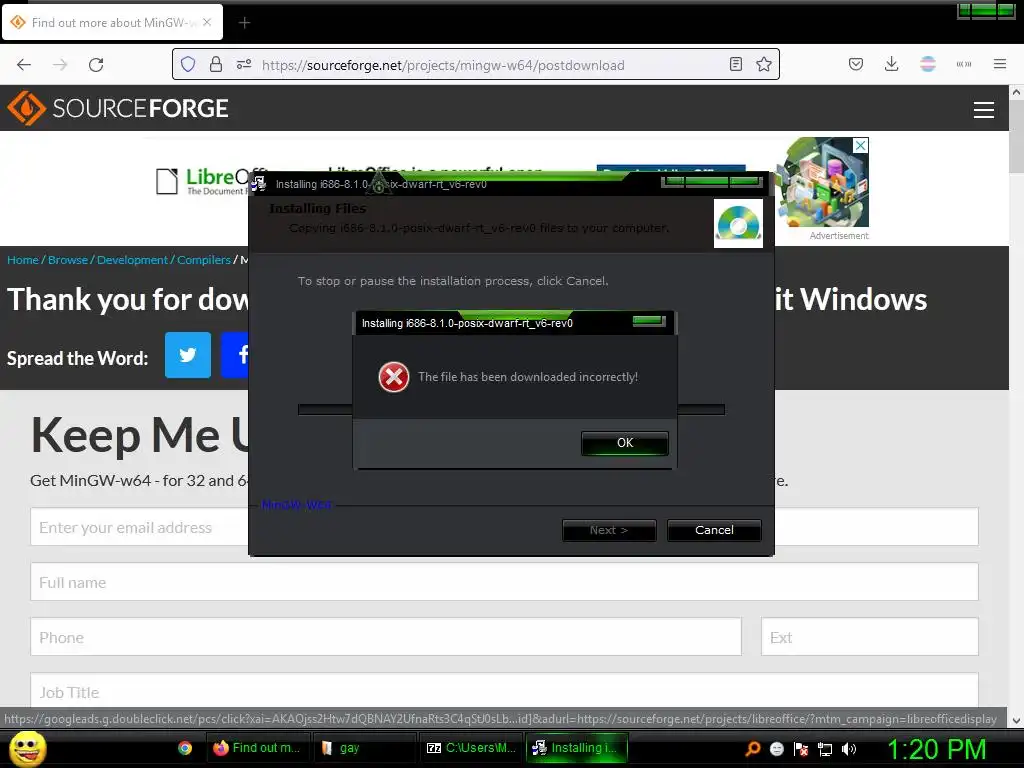
Task: Click the SourceForge logo
Action: click(118, 108)
